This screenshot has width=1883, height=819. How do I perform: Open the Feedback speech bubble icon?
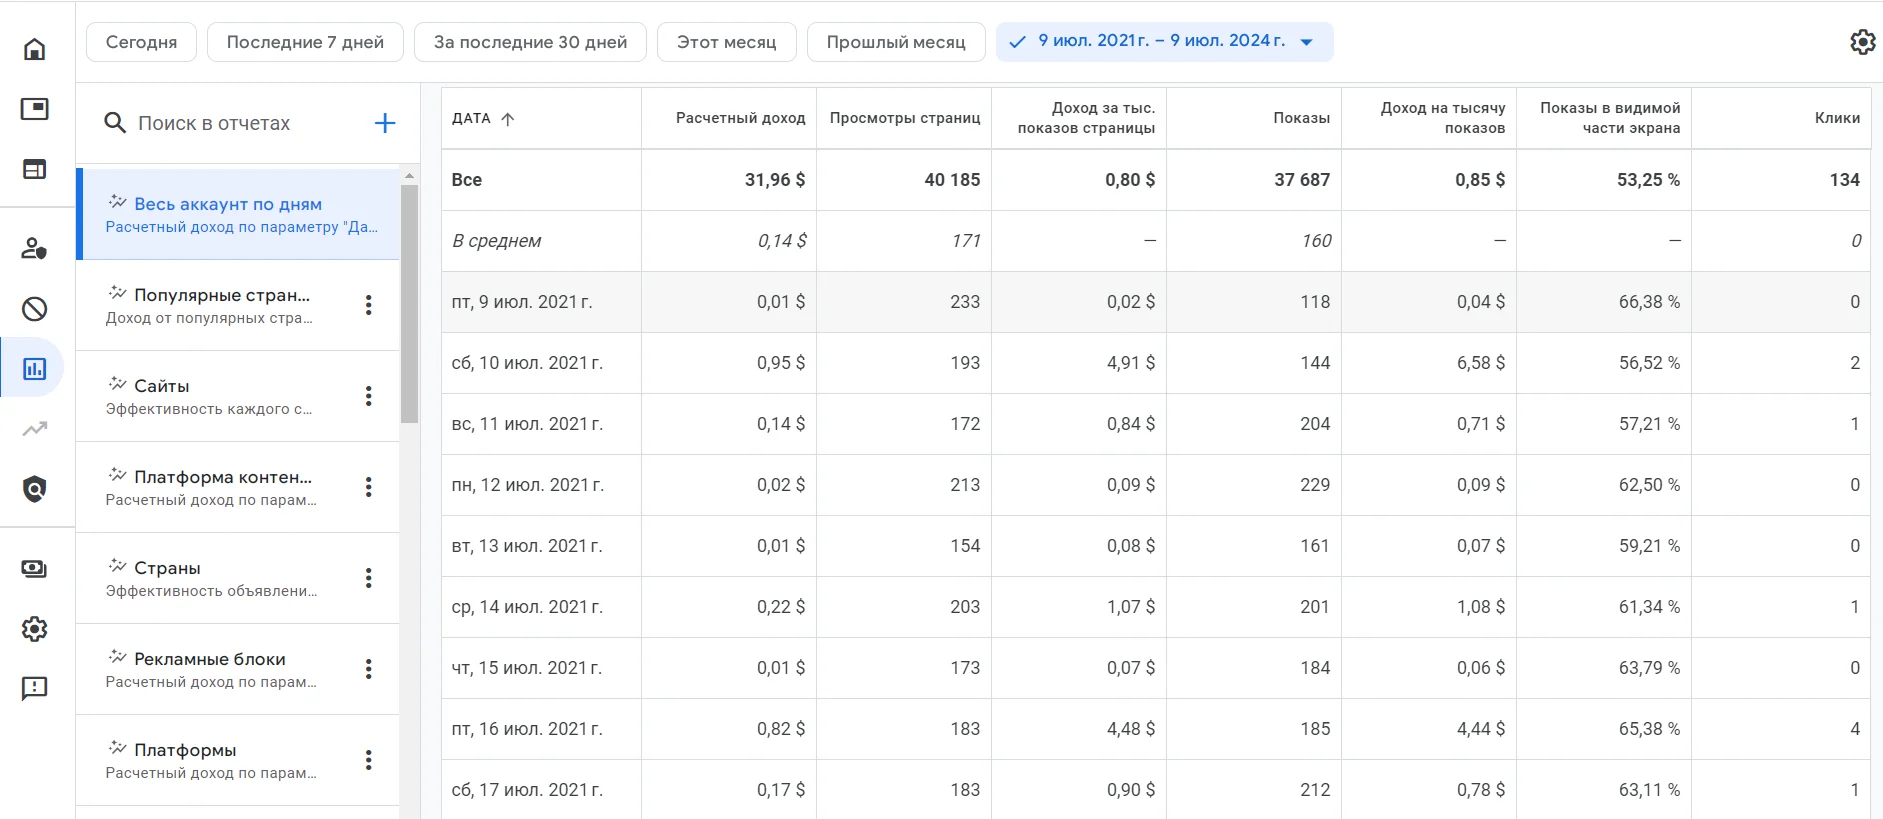pos(35,688)
